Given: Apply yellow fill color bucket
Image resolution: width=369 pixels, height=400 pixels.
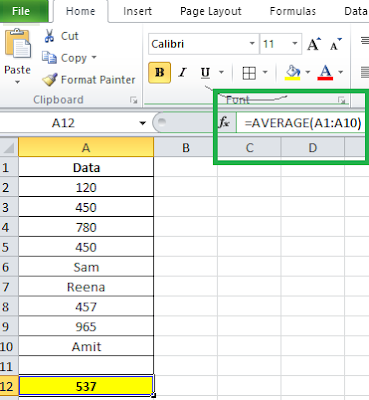Looking at the screenshot, I should 293,72.
